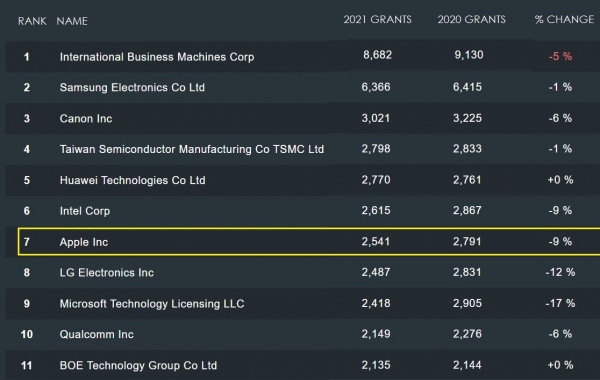
Task: Sort by the 2020 GRANTS column header
Action: click(471, 19)
